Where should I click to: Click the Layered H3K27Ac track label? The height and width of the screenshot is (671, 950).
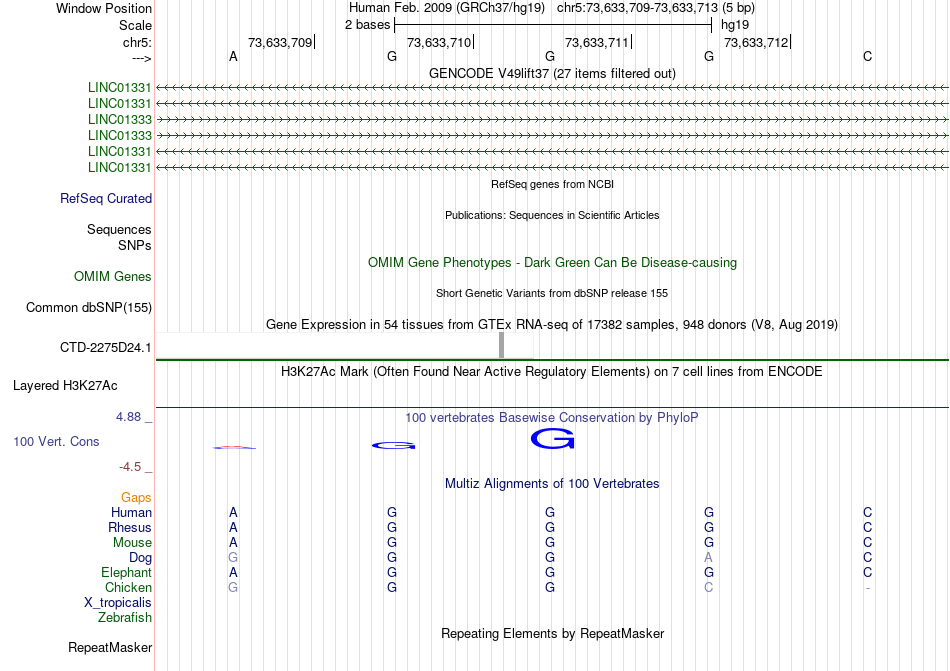(x=65, y=386)
